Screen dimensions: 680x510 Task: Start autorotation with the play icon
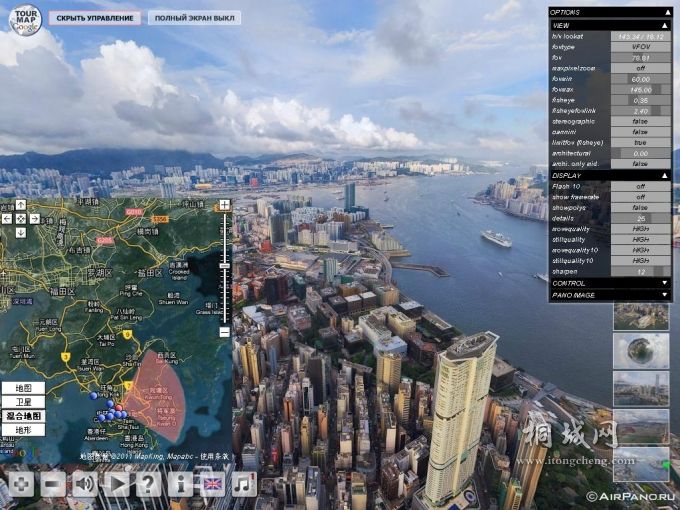click(117, 485)
